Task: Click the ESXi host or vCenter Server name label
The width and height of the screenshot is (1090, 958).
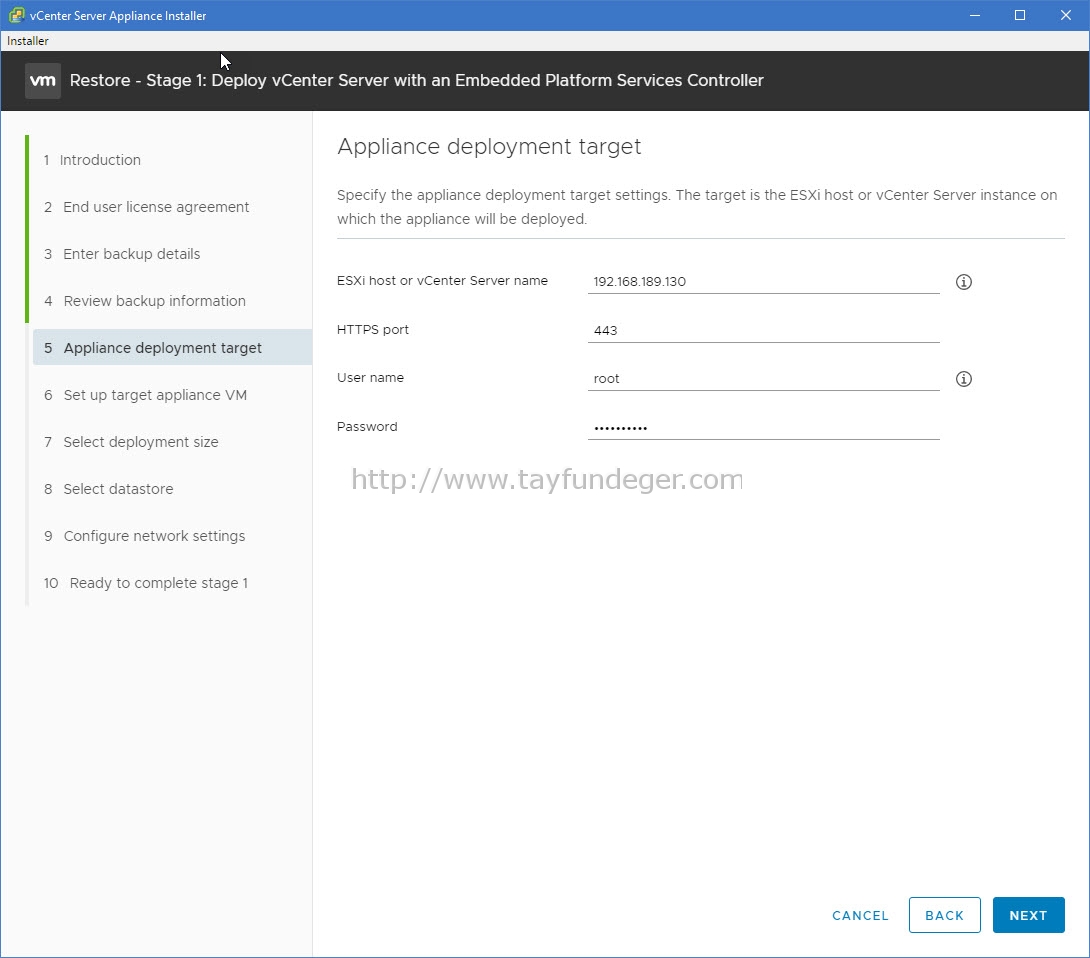Action: [442, 281]
